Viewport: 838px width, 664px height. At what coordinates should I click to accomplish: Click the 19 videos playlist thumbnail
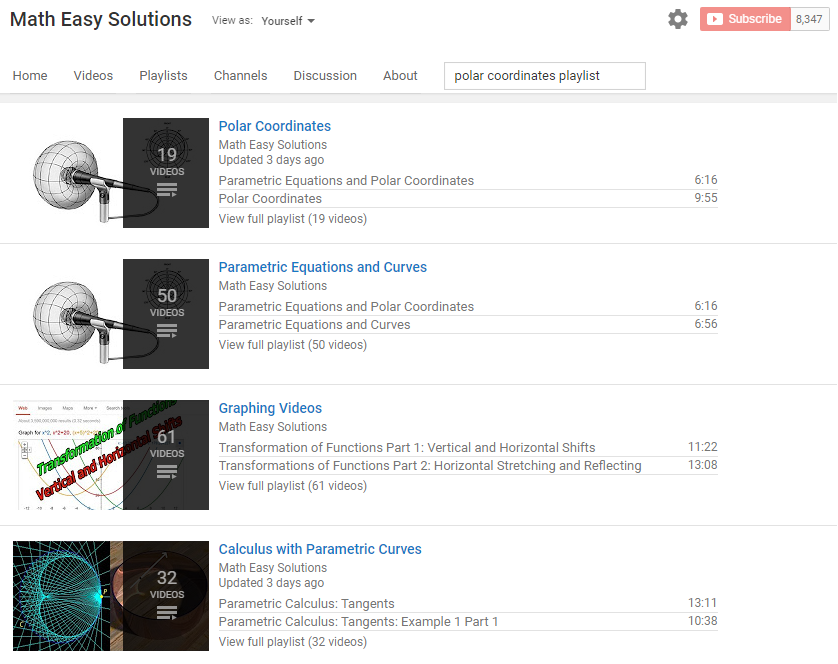click(111, 173)
